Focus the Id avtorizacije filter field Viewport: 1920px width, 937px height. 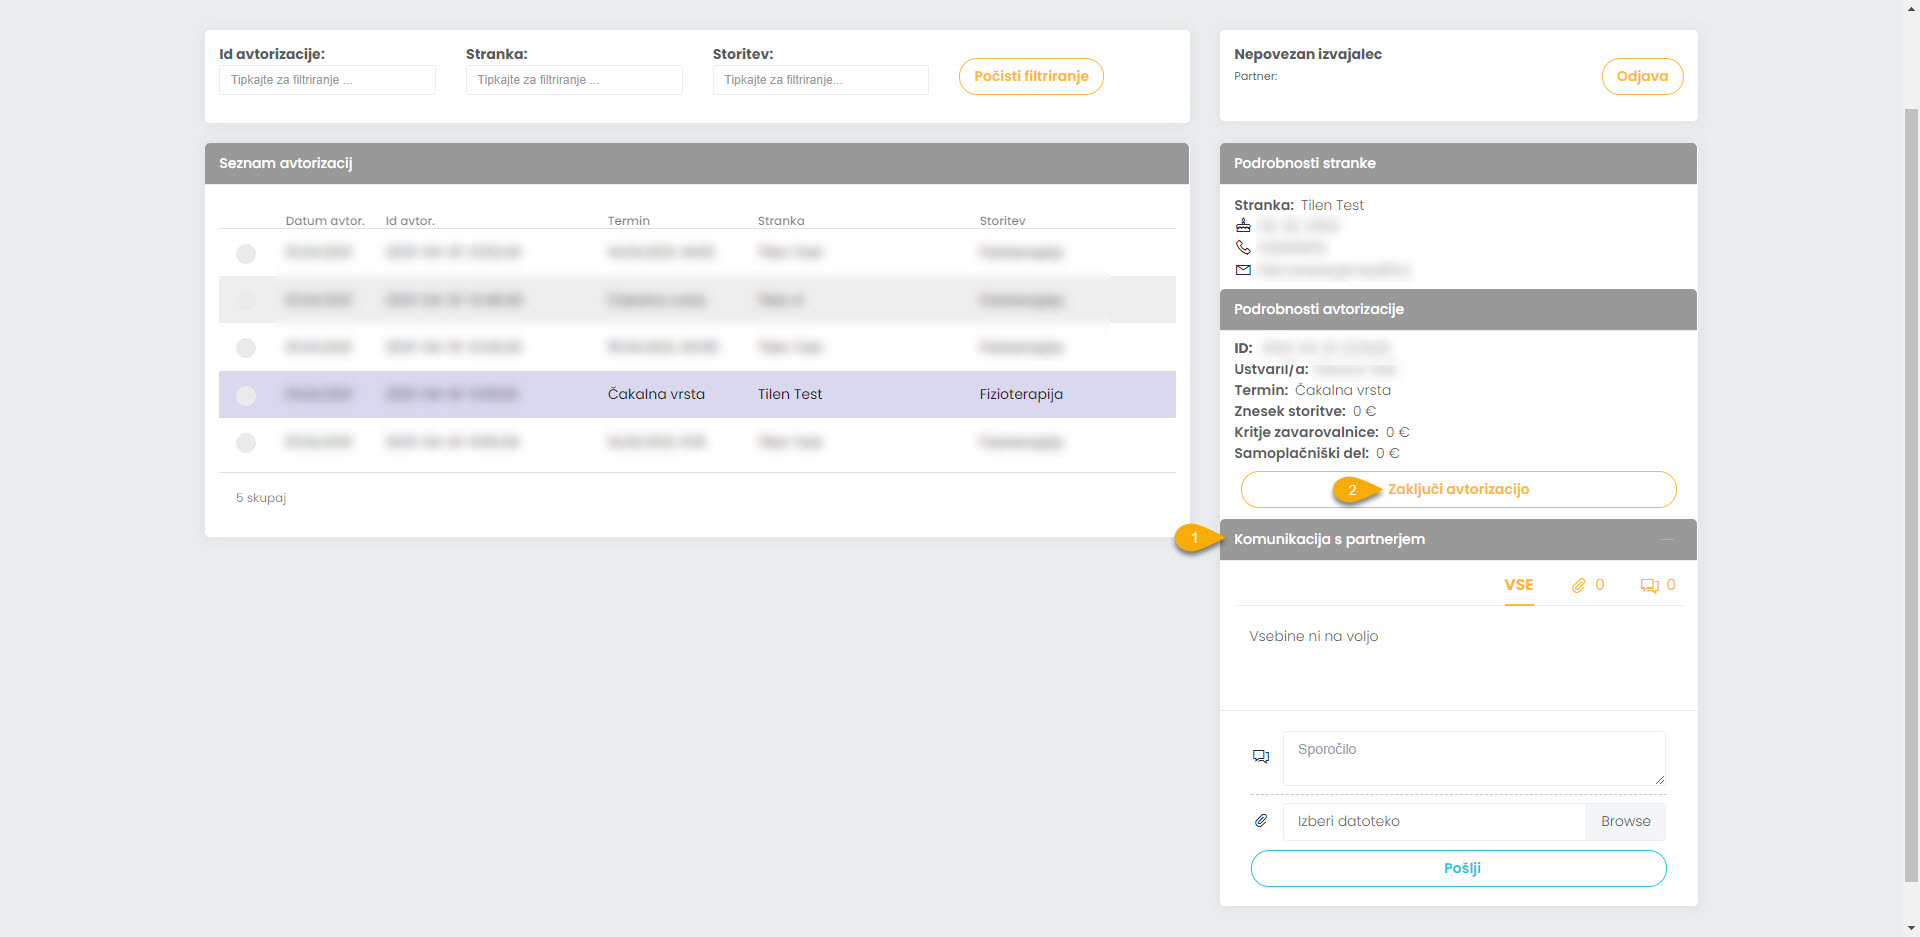tap(327, 80)
